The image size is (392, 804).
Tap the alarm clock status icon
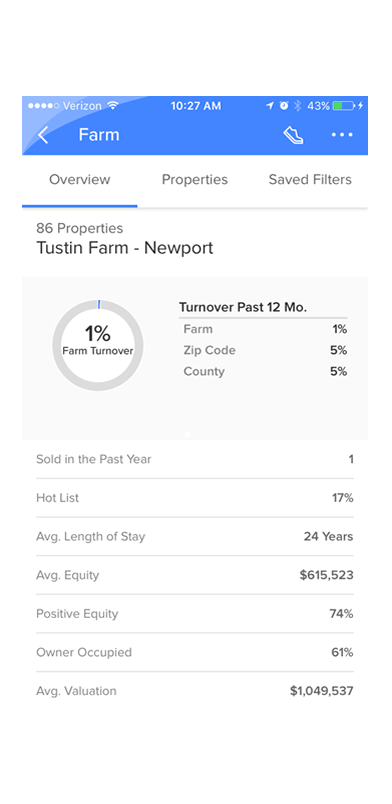pyautogui.click(x=284, y=106)
